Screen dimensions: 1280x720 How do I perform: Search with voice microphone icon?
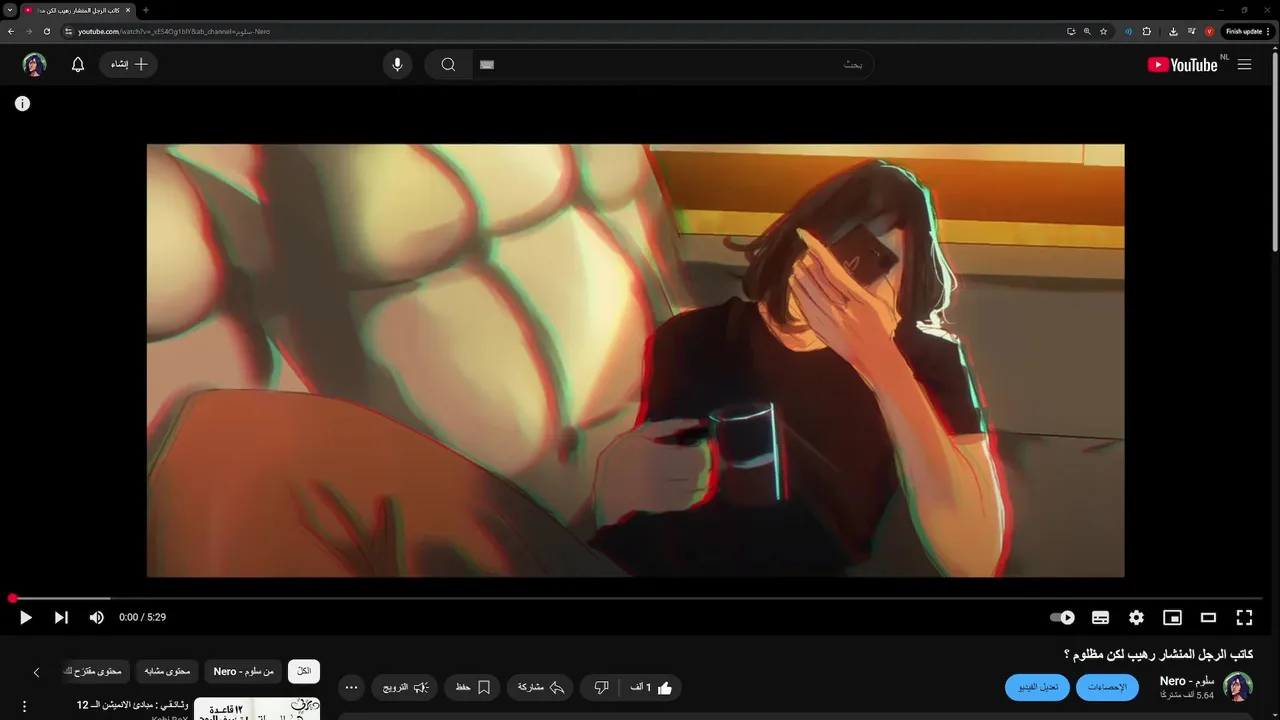397,64
